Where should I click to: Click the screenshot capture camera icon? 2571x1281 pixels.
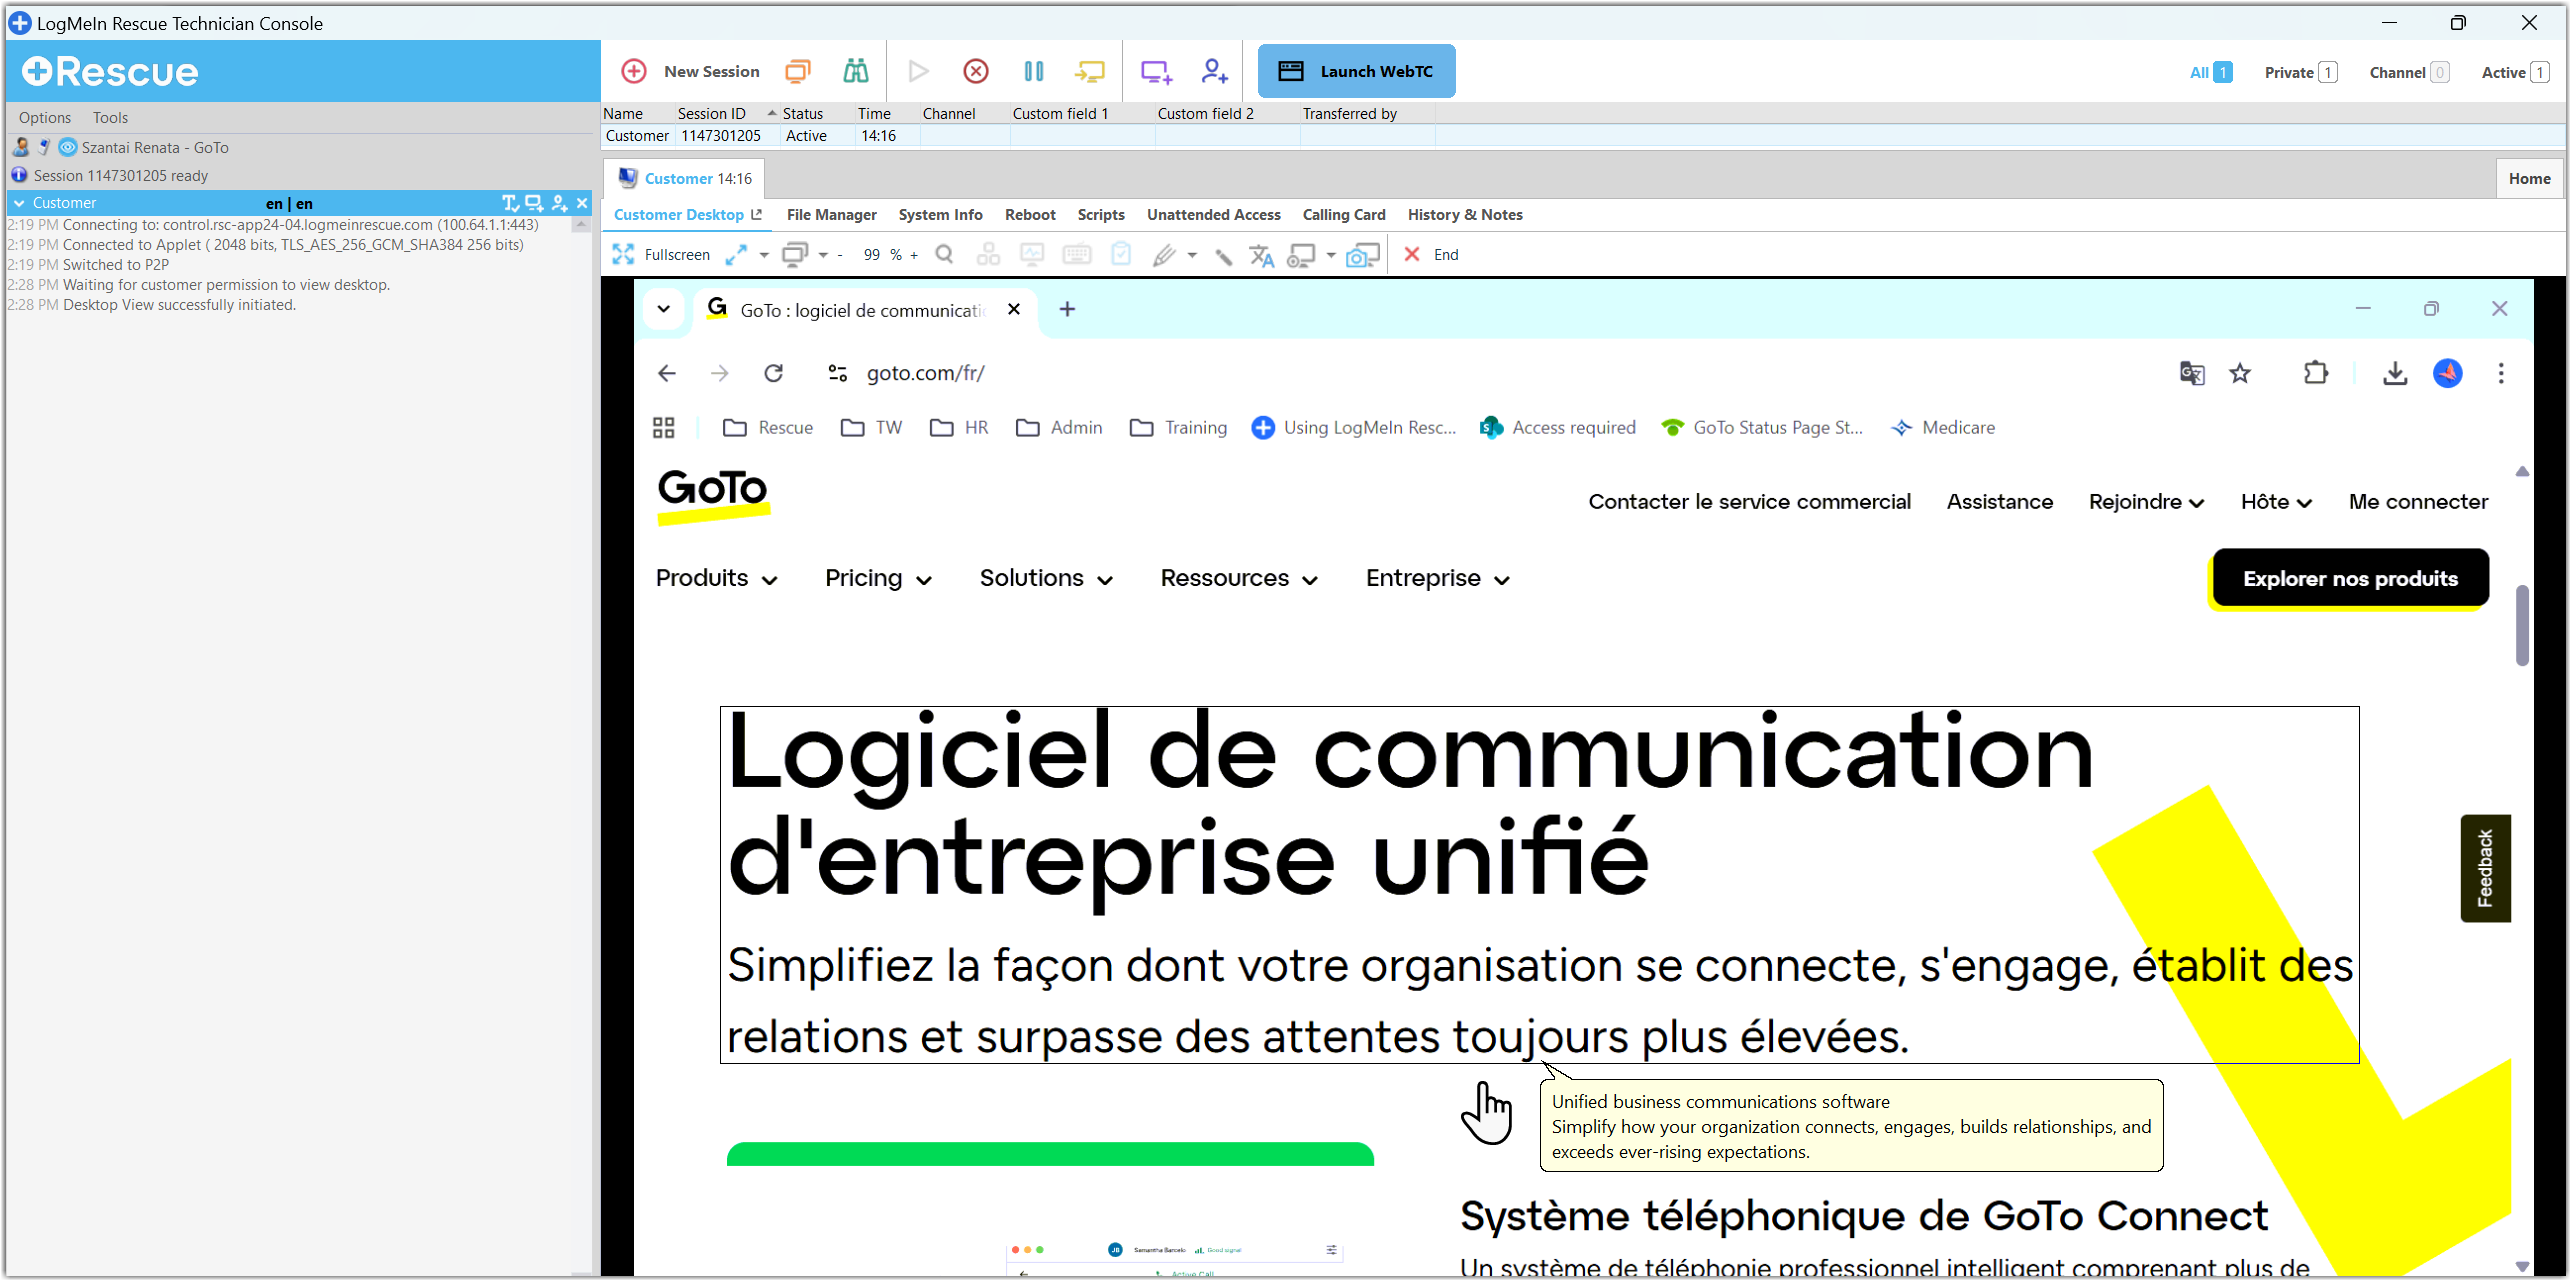point(1361,256)
